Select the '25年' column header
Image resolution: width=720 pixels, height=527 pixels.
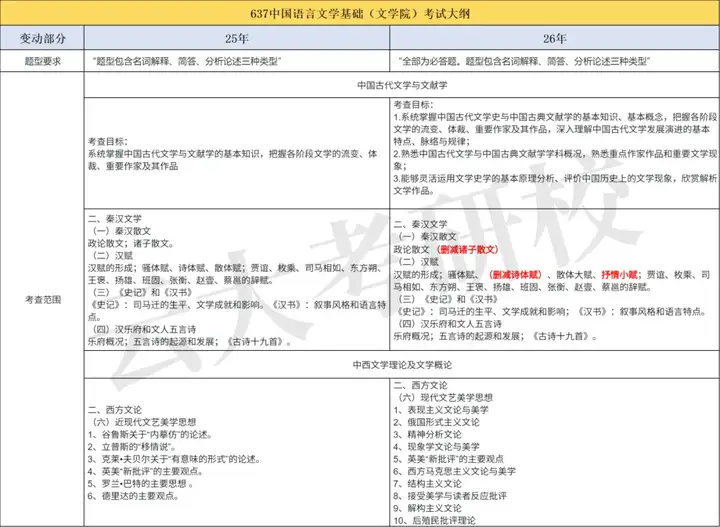(237, 39)
